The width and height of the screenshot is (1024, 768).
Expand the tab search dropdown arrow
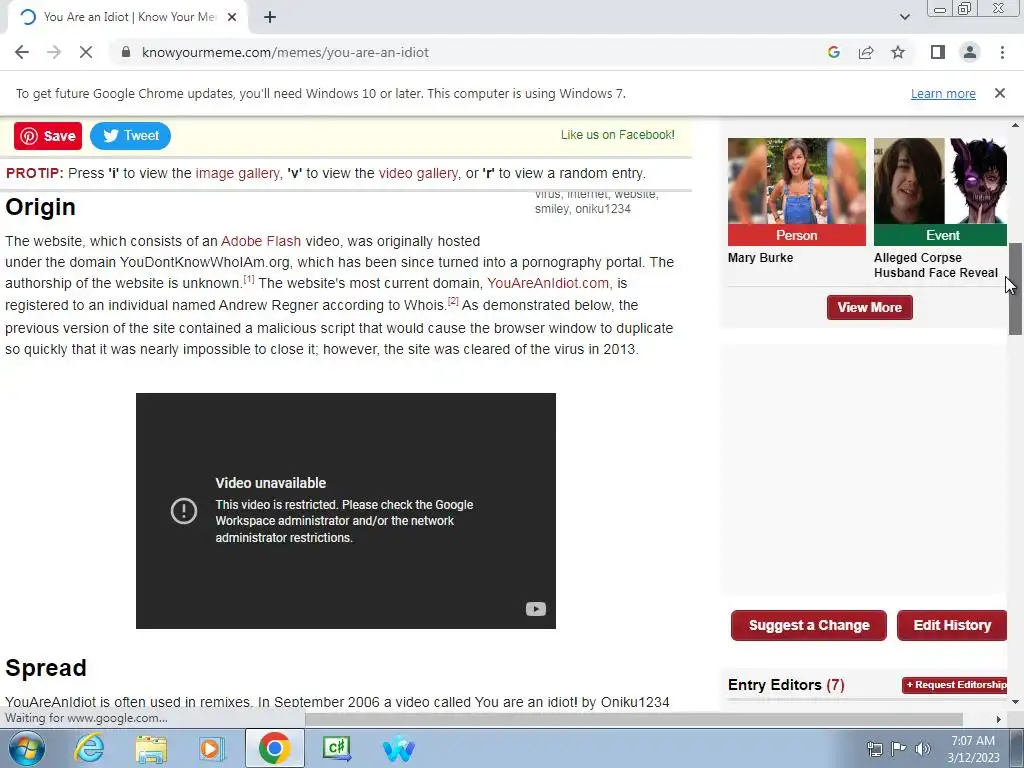(904, 17)
